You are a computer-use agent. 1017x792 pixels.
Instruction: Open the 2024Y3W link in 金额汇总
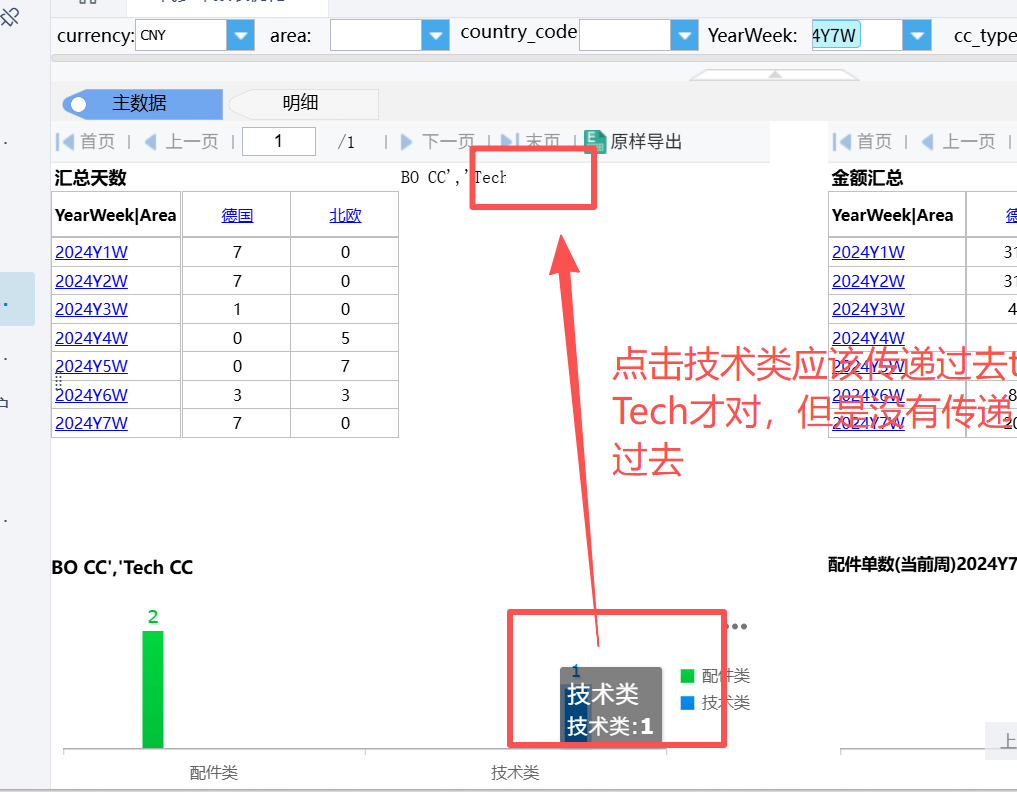868,309
